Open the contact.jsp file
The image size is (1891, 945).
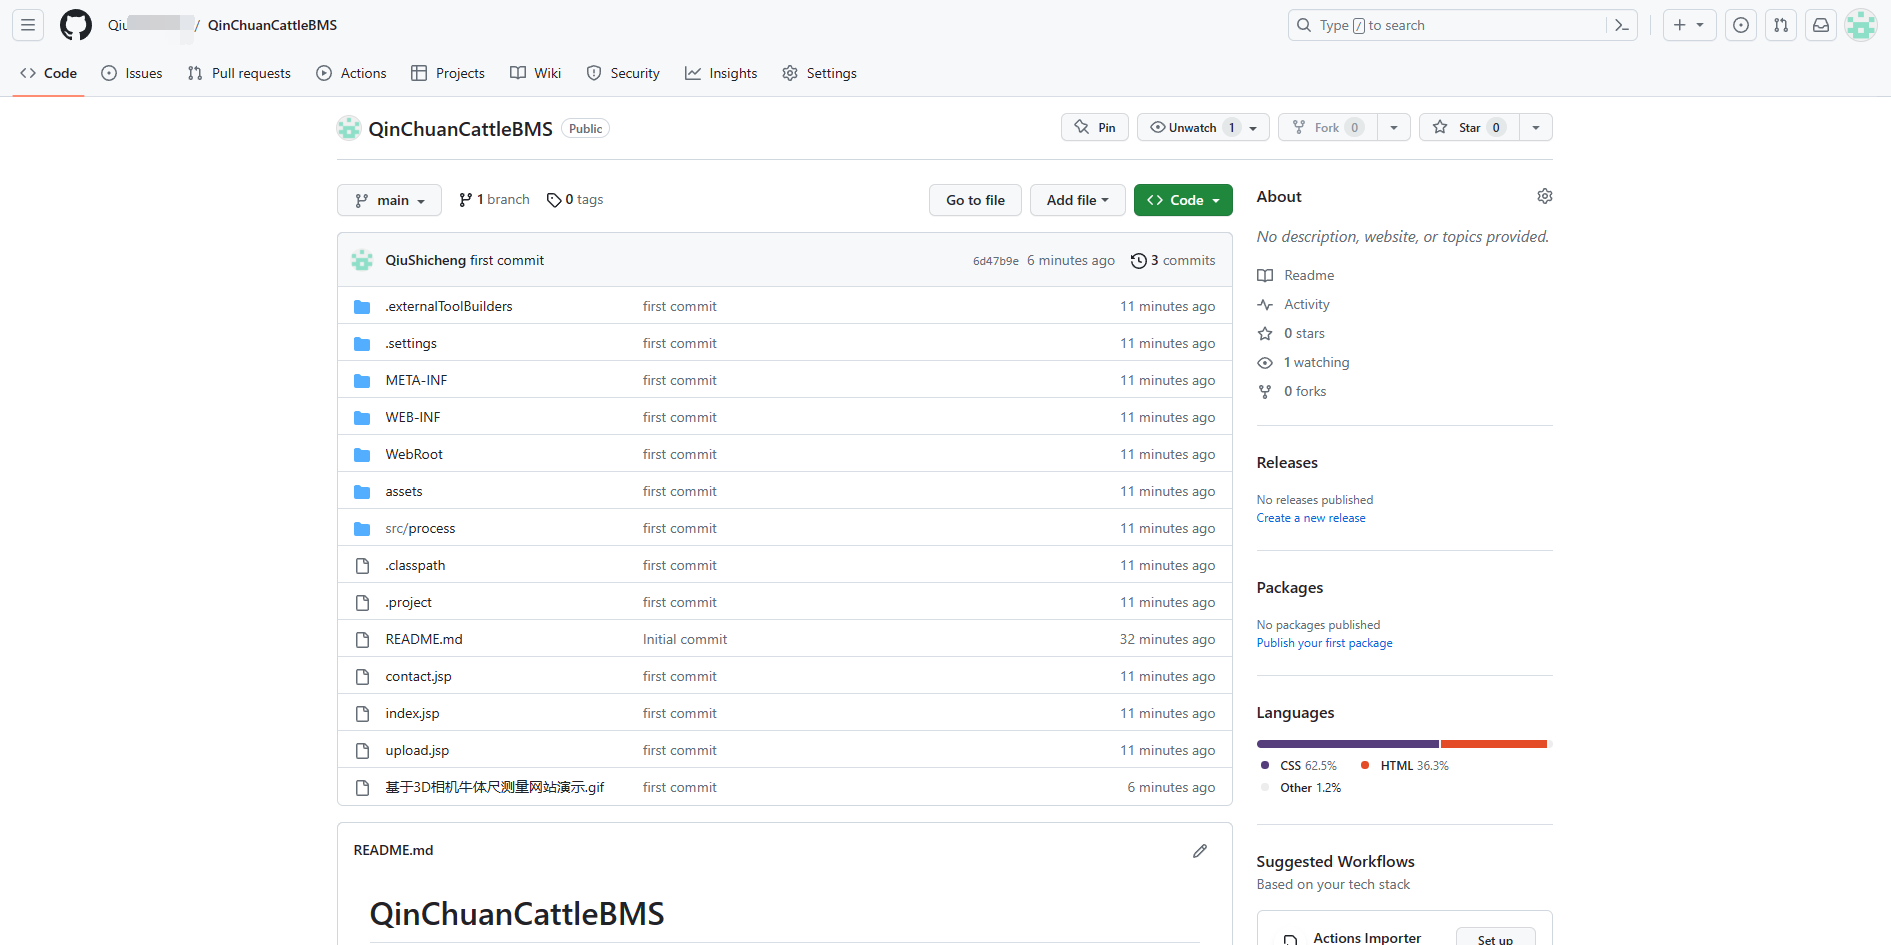418,677
